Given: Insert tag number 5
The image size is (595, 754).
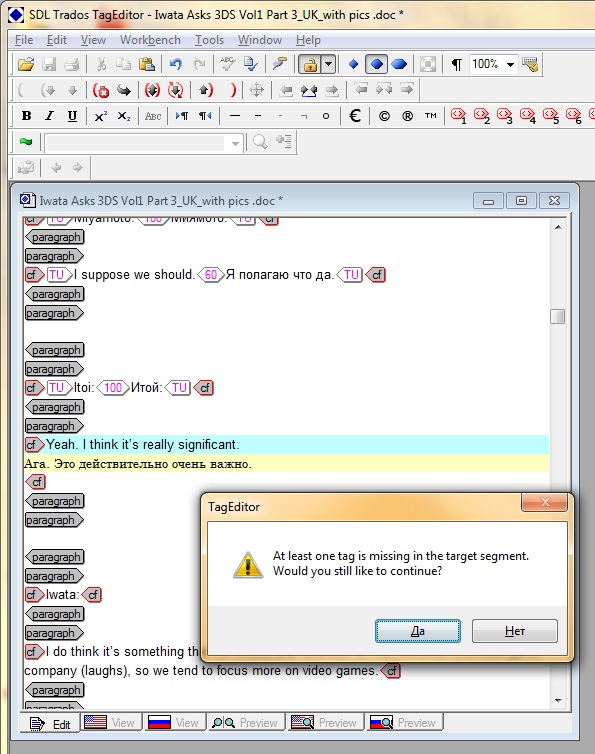Looking at the screenshot, I should (551, 116).
